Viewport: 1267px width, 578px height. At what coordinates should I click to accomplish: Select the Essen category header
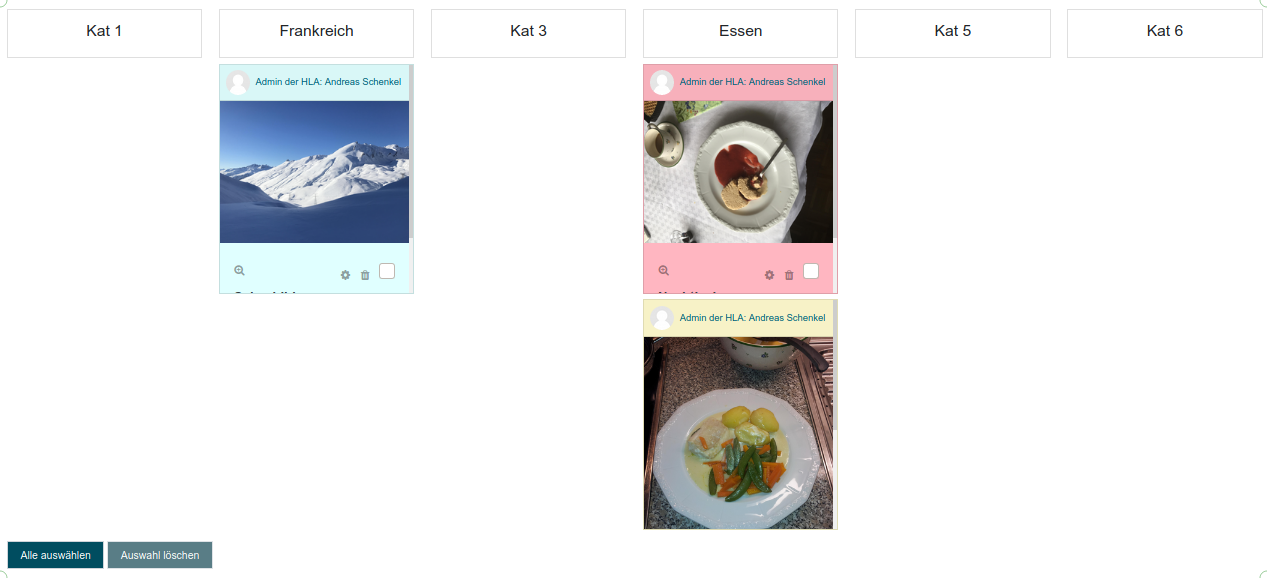(x=740, y=33)
